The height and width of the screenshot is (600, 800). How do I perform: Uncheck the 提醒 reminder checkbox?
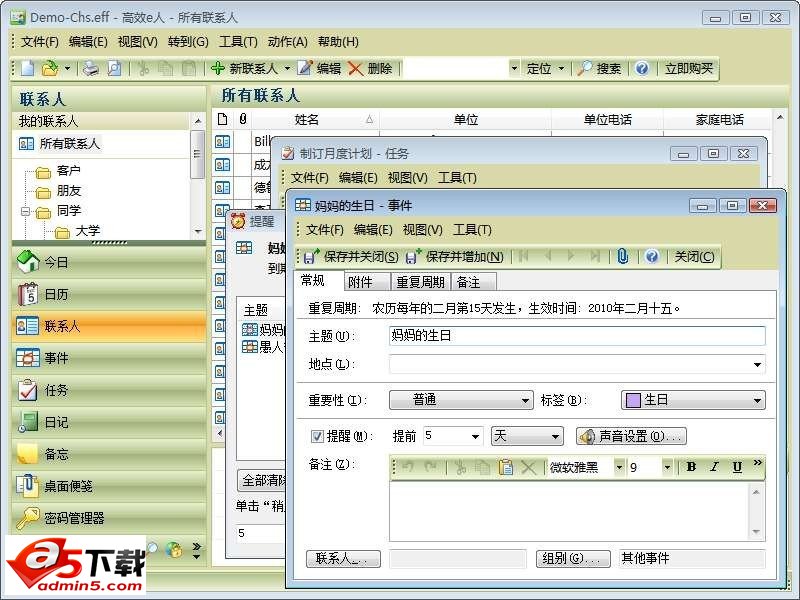(x=317, y=436)
